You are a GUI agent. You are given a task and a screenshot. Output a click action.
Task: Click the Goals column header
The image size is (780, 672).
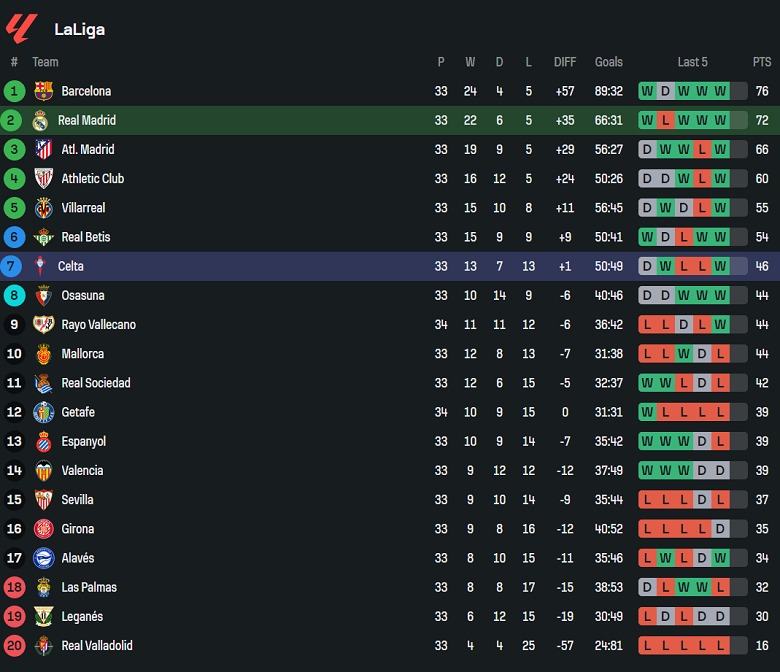point(608,62)
